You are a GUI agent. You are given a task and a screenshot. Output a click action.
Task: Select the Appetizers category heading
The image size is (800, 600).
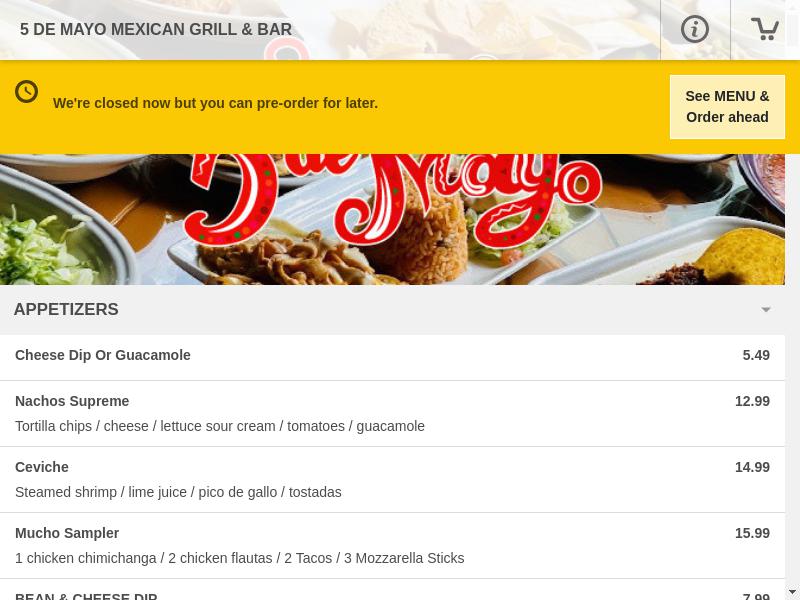tap(66, 310)
